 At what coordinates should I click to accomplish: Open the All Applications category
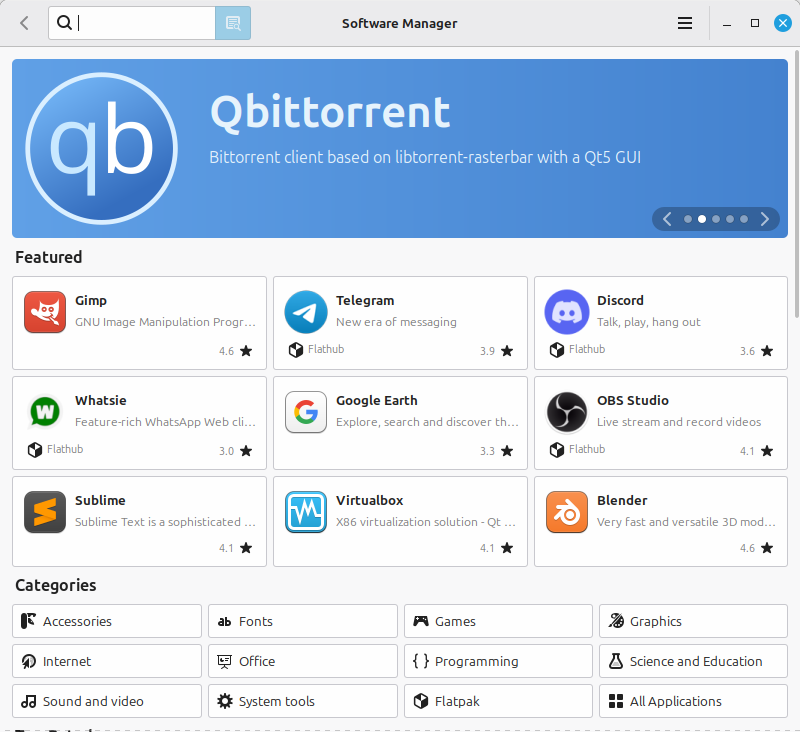(x=693, y=701)
